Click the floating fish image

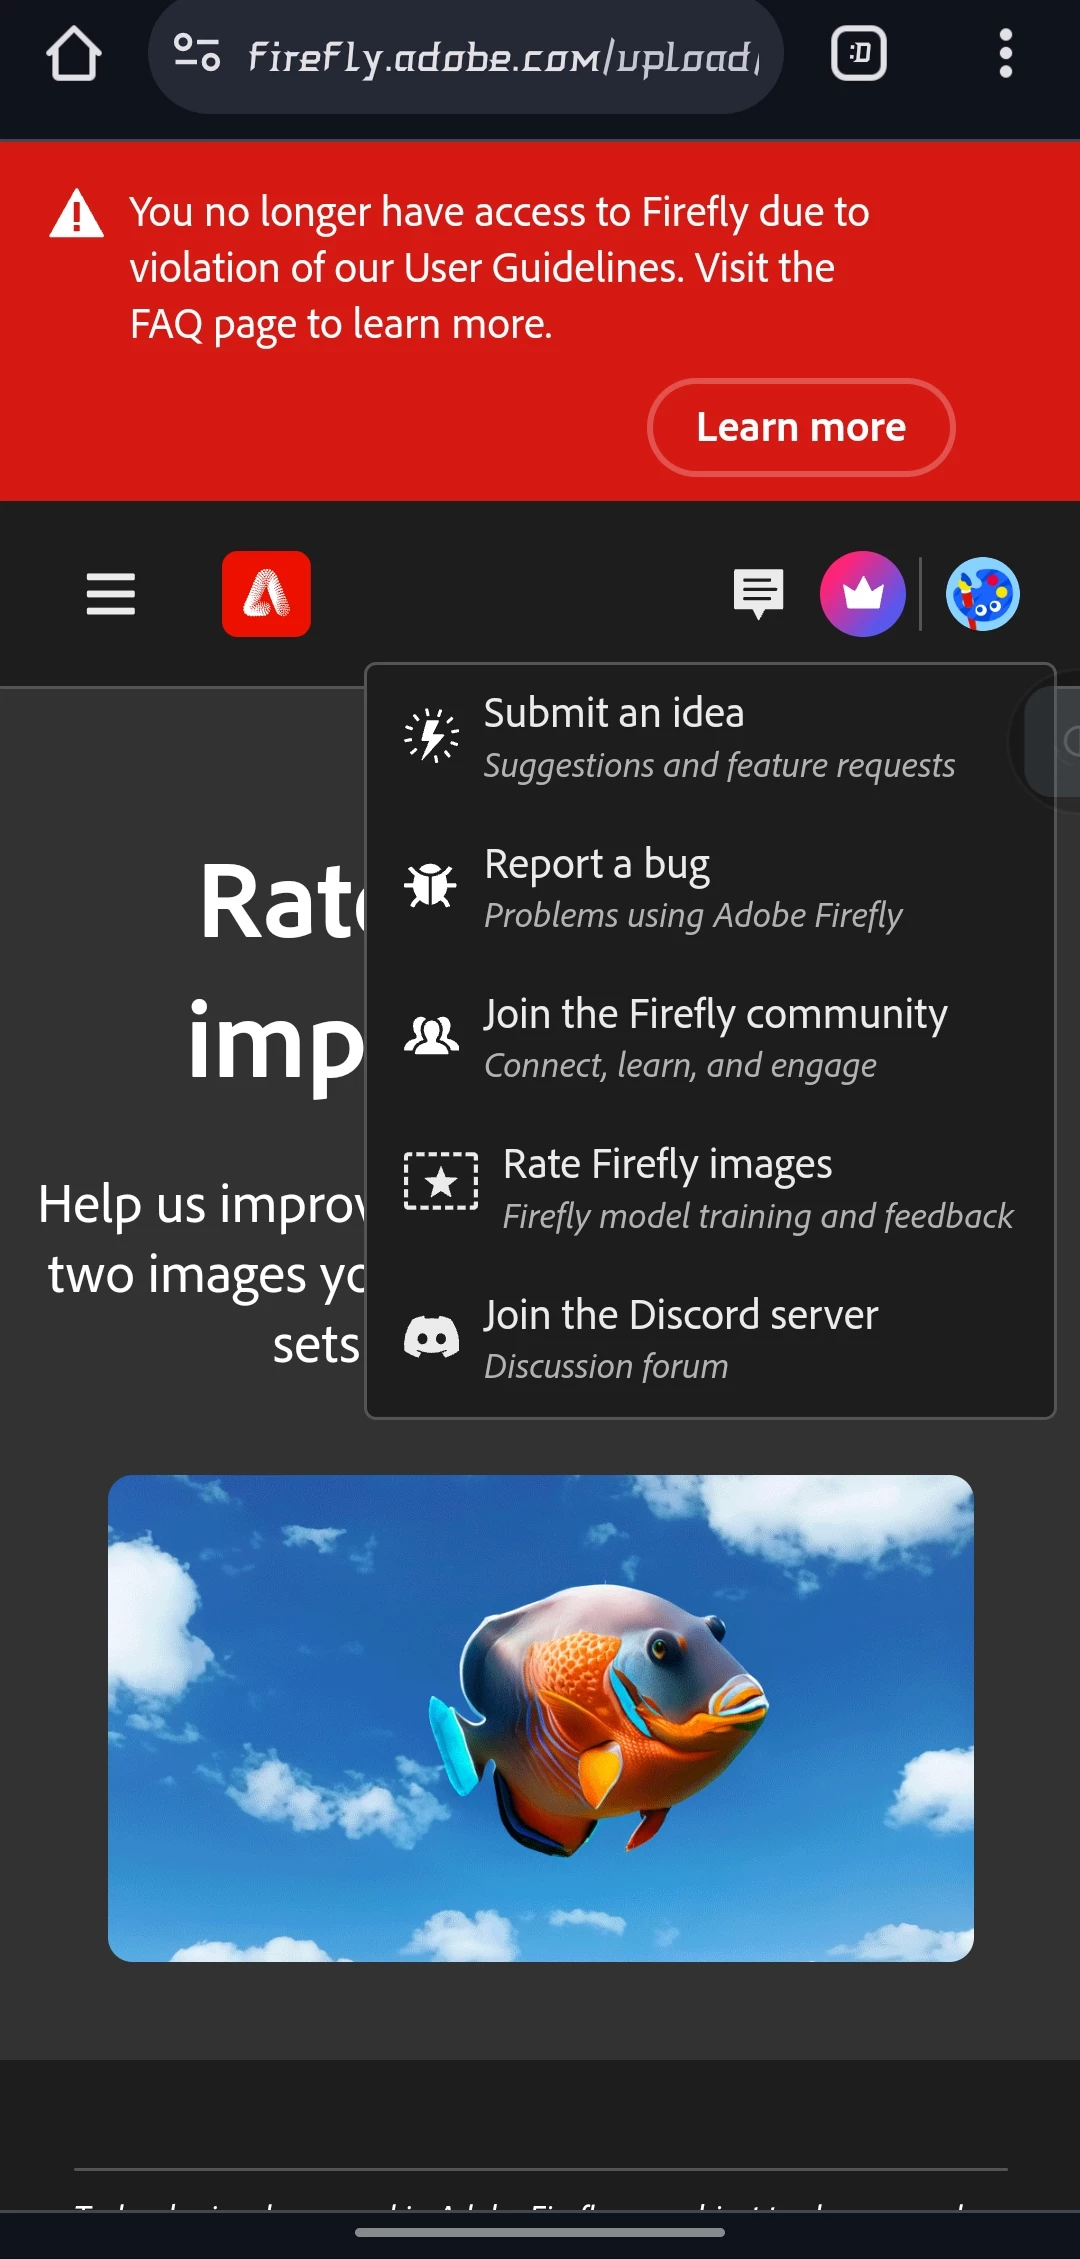541,1718
